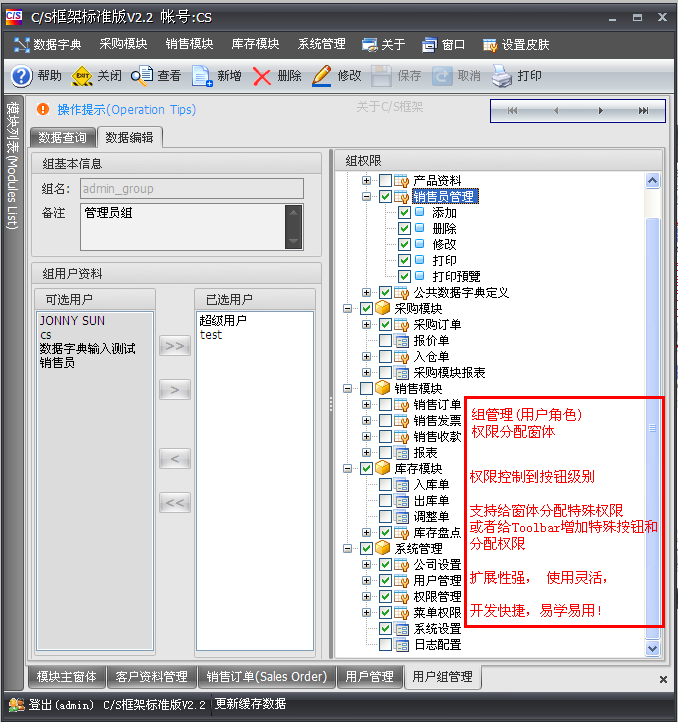Click the 帮助 help icon in toolbar
This screenshot has width=678, height=722.
[21, 76]
